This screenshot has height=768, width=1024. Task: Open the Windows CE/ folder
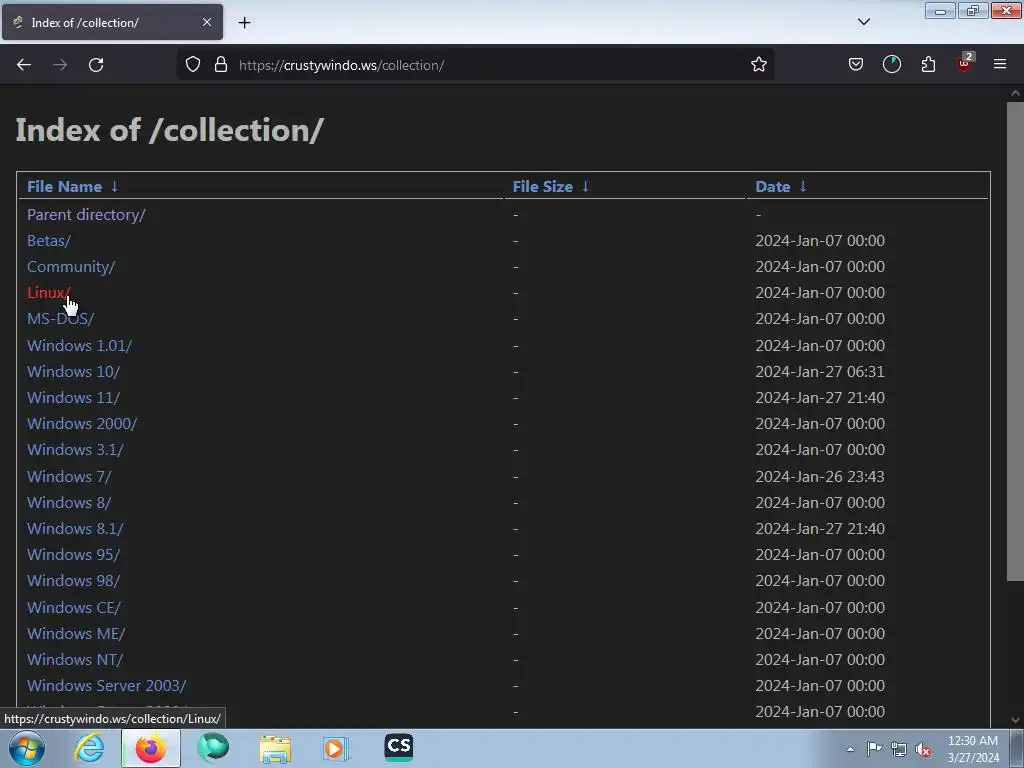tap(74, 608)
